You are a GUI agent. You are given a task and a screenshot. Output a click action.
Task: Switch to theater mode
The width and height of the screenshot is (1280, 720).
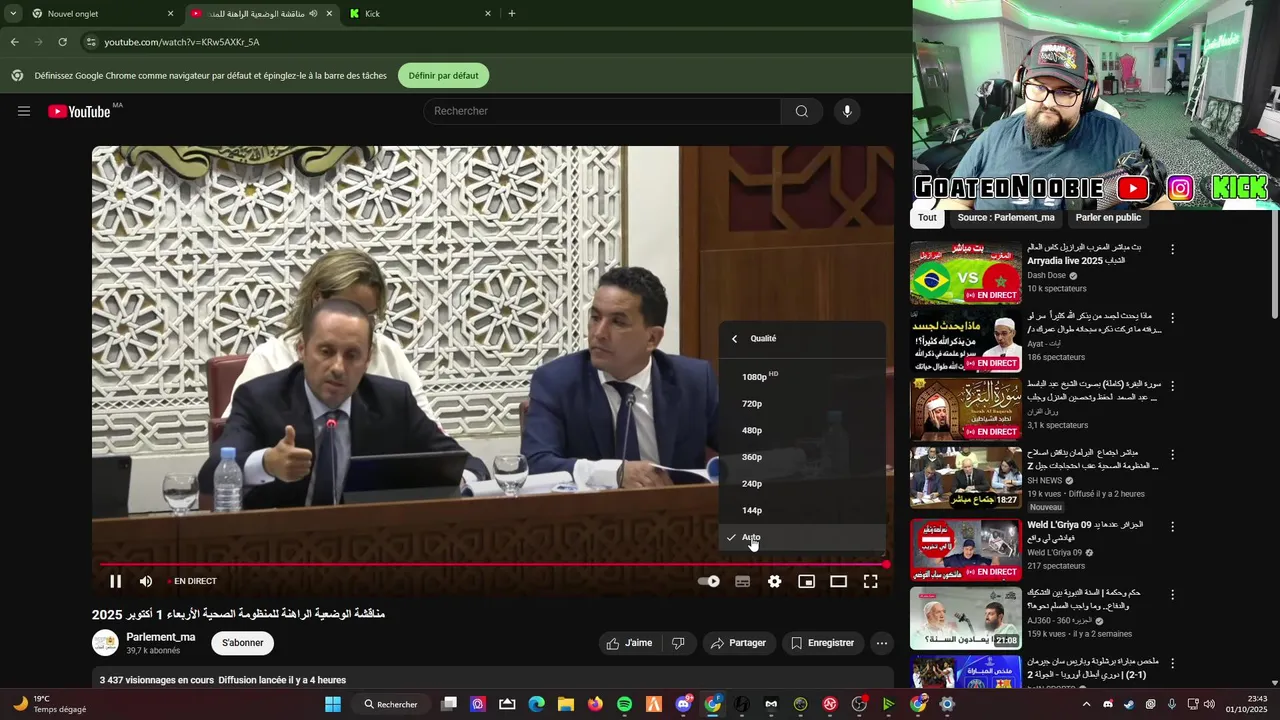(x=838, y=581)
